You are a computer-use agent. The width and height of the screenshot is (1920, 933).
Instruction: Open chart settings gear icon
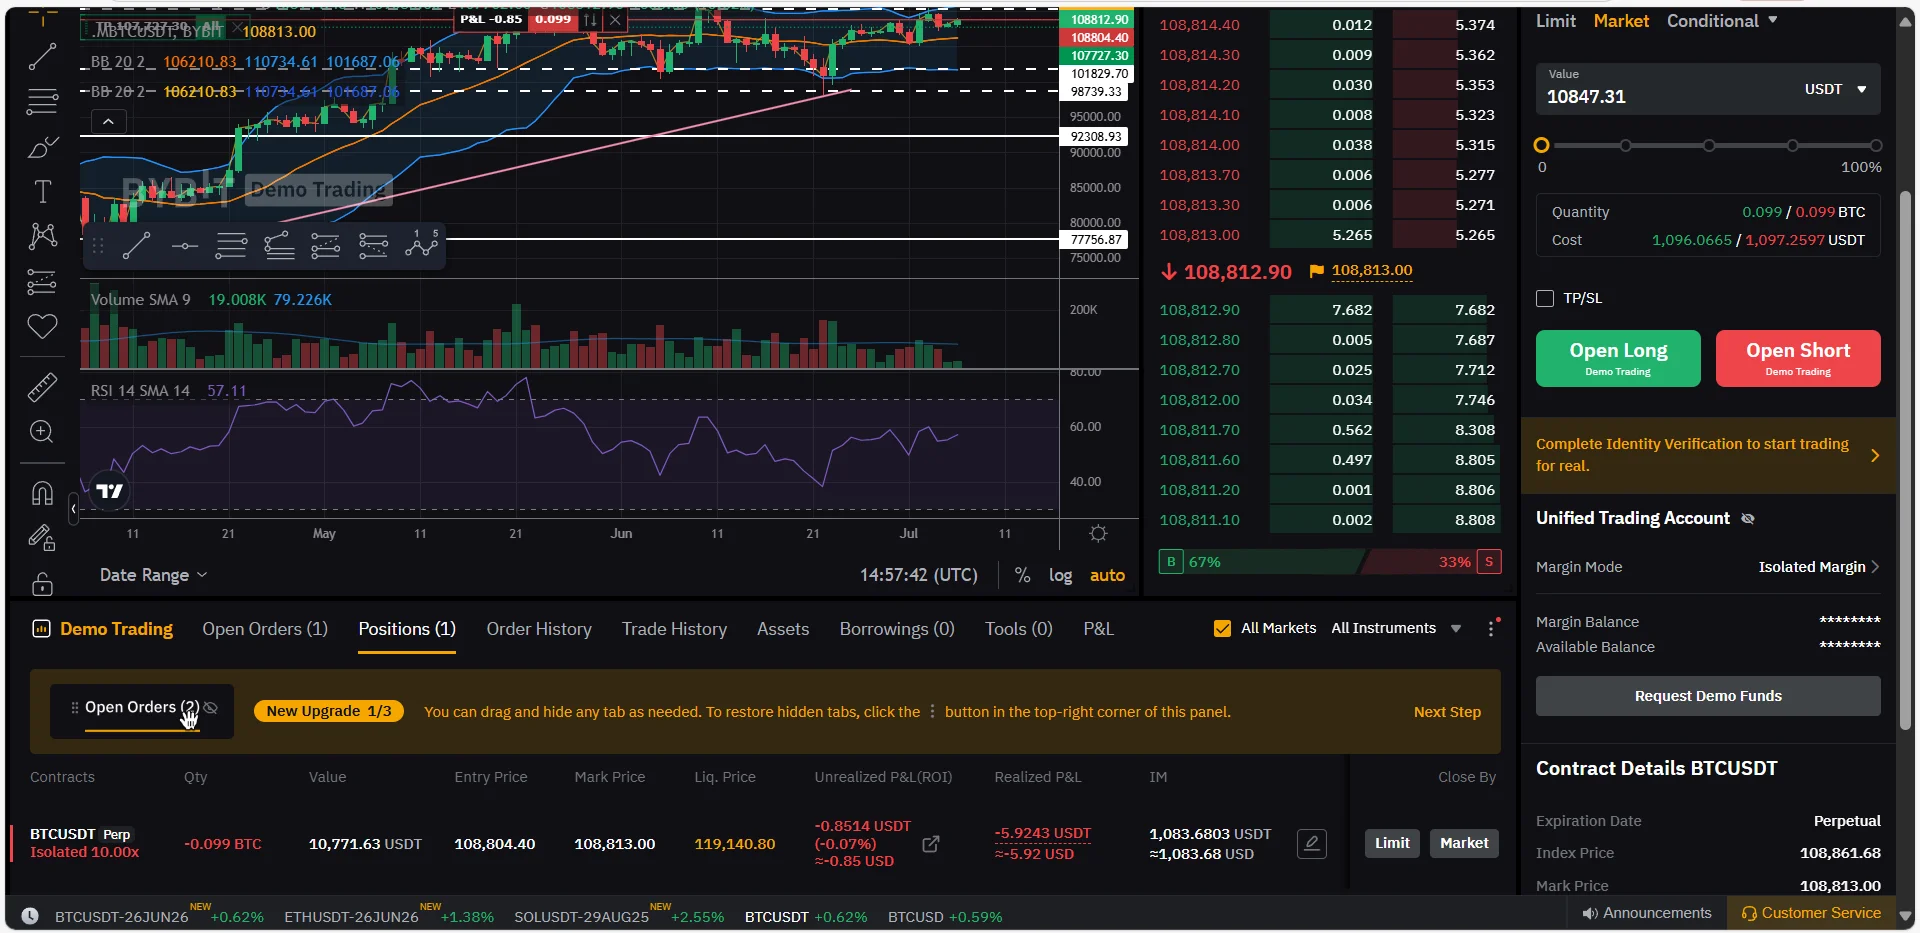pos(1098,534)
